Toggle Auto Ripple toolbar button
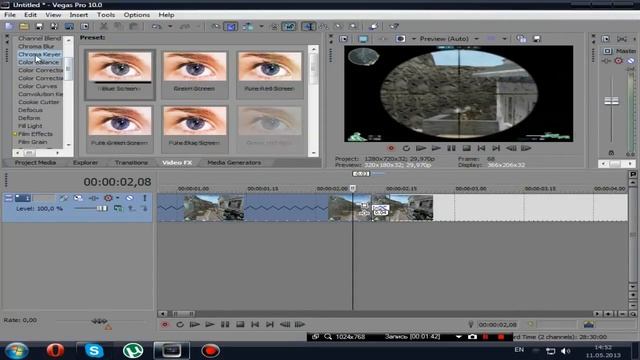Image resolution: width=640 pixels, height=360 pixels. click(248, 27)
